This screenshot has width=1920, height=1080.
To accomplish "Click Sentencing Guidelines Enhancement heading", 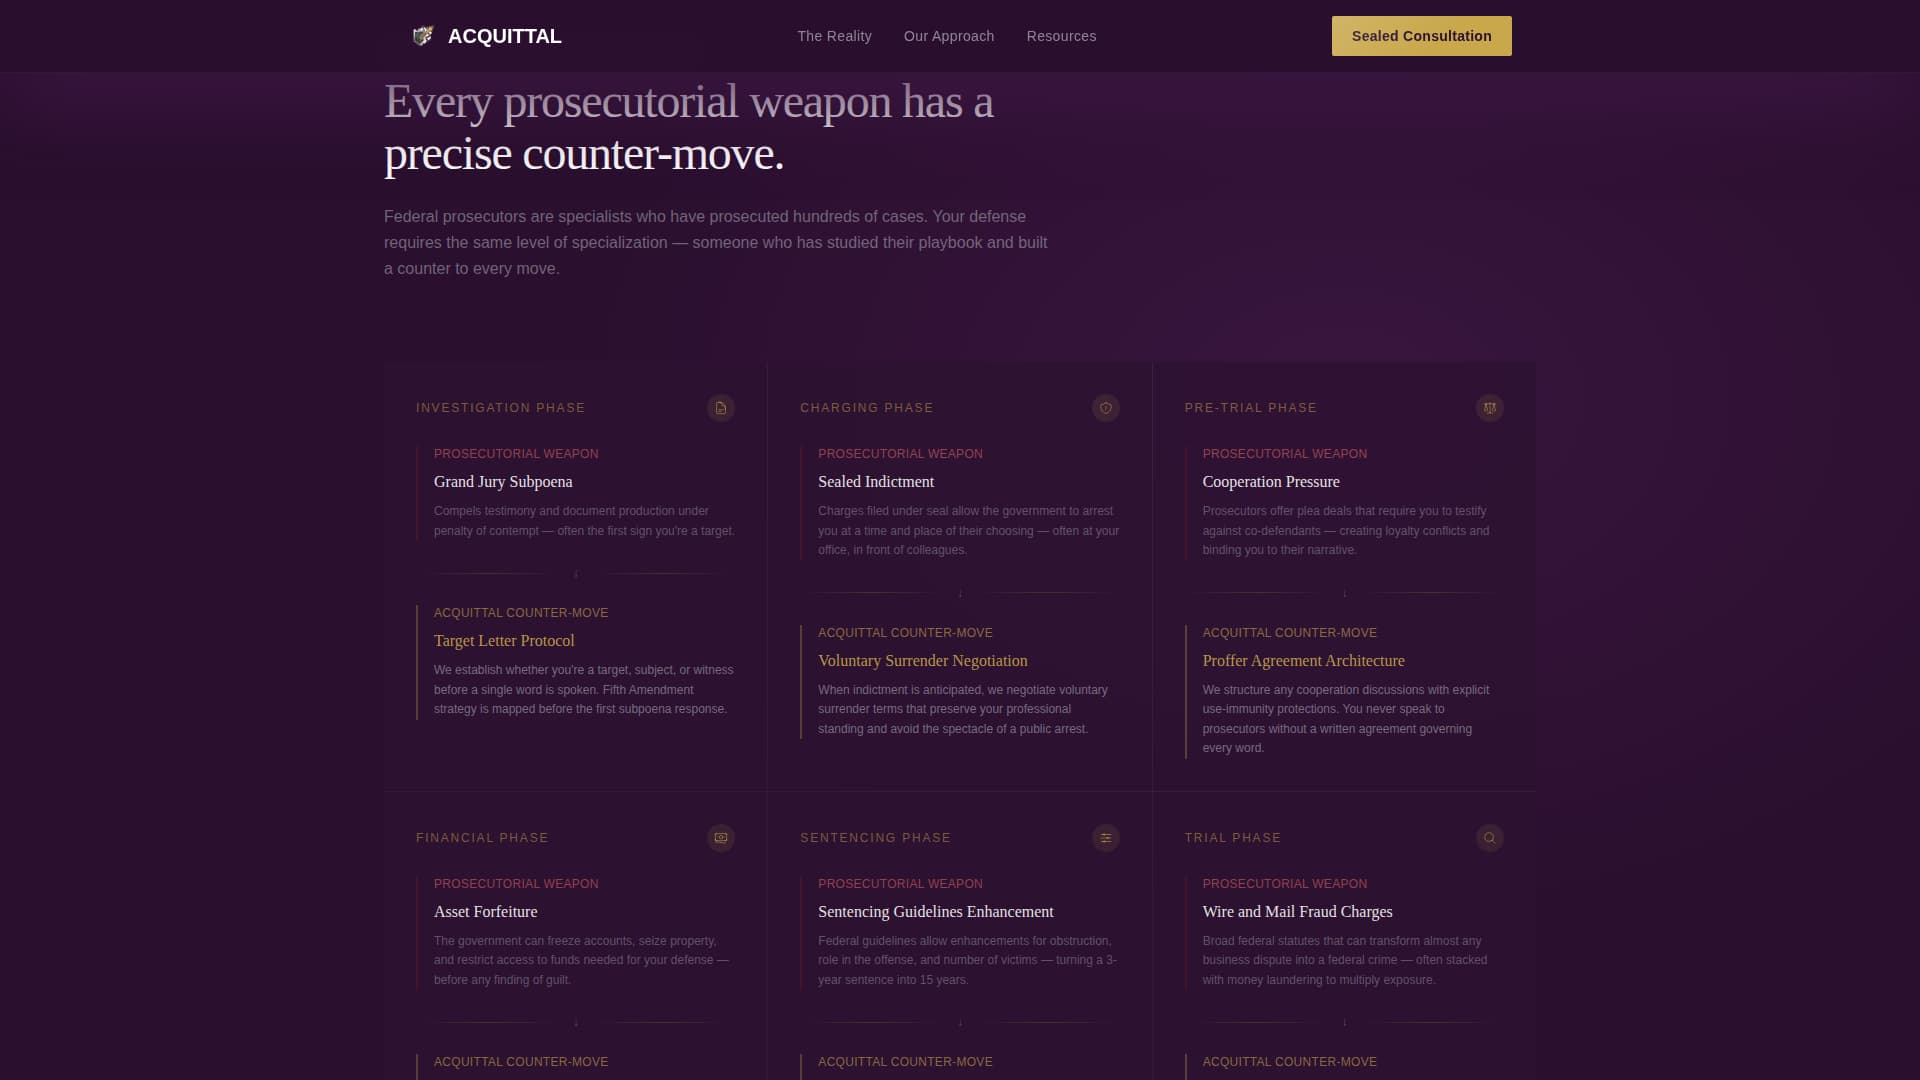I will point(935,912).
